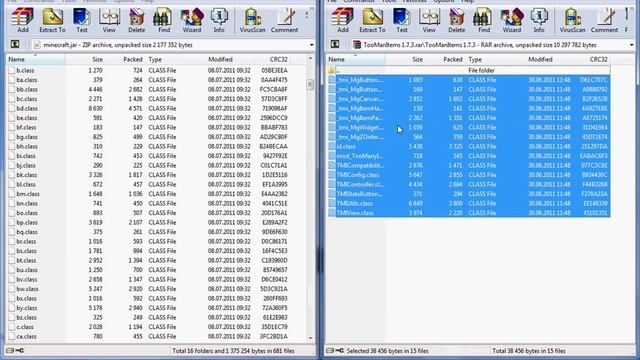Click Add icon in TooManyItems window
Image resolution: width=640 pixels, height=360 pixels.
coord(342,20)
